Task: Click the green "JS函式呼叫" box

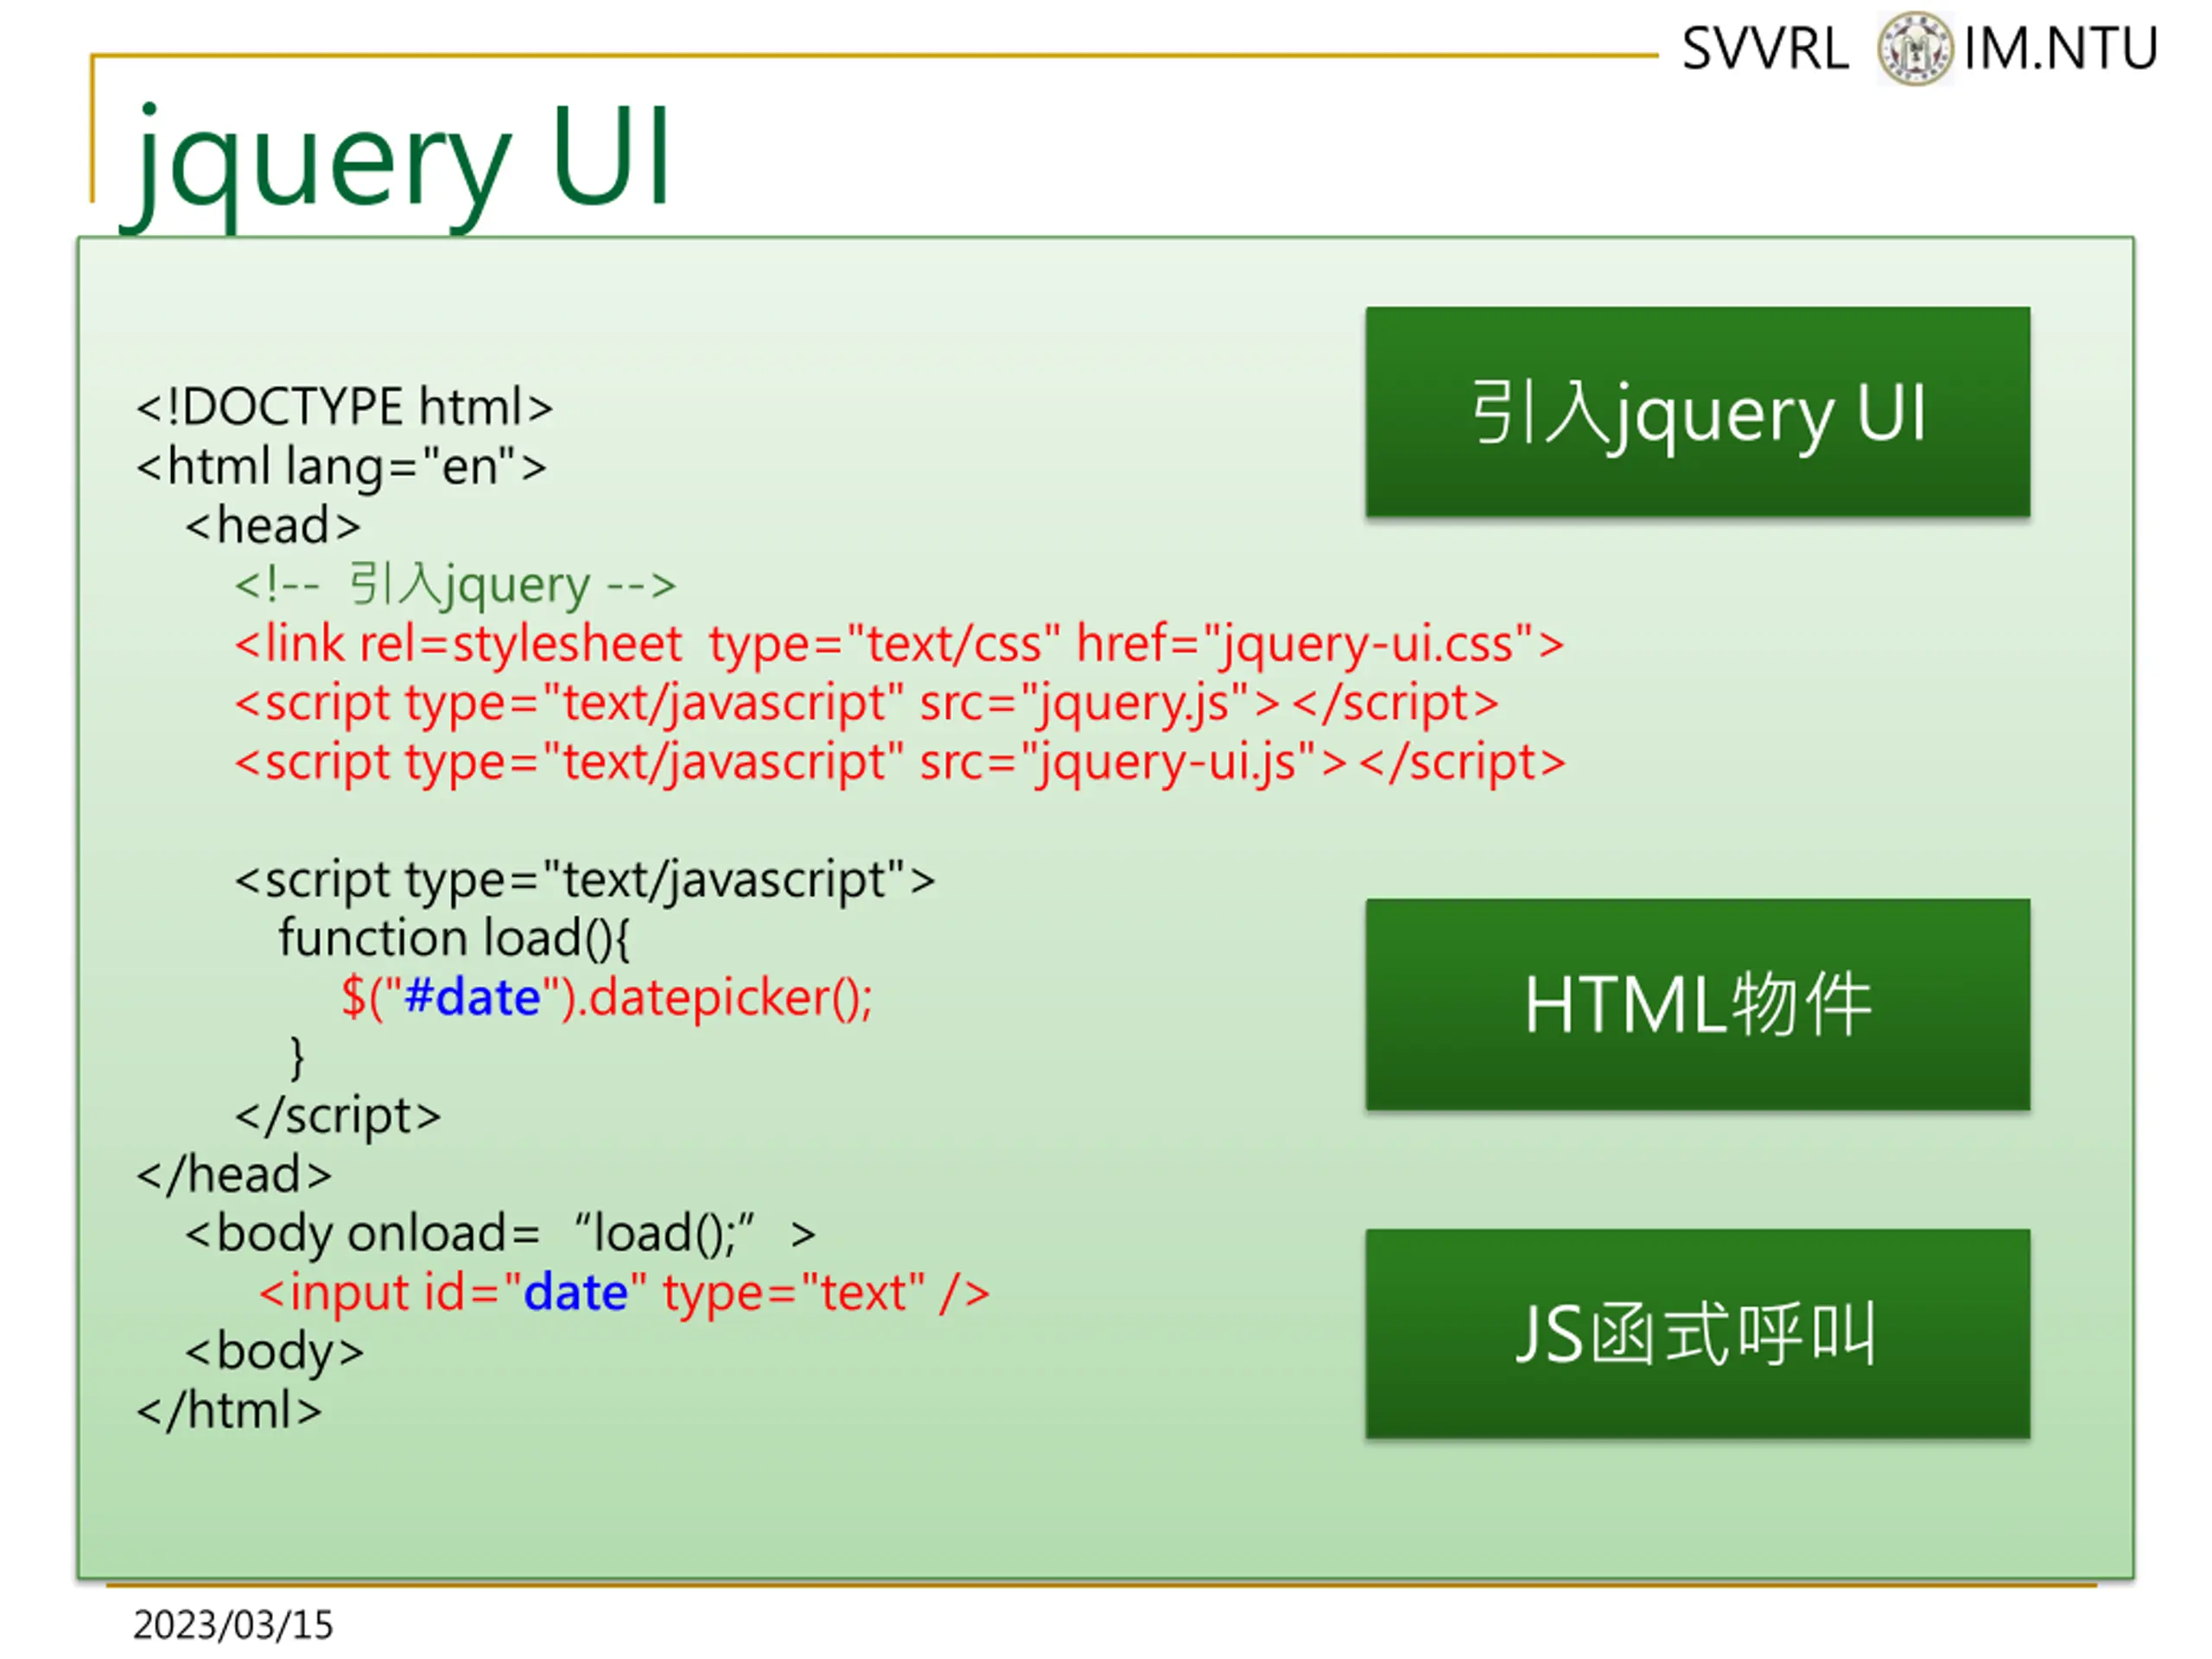Action: [x=1697, y=1333]
